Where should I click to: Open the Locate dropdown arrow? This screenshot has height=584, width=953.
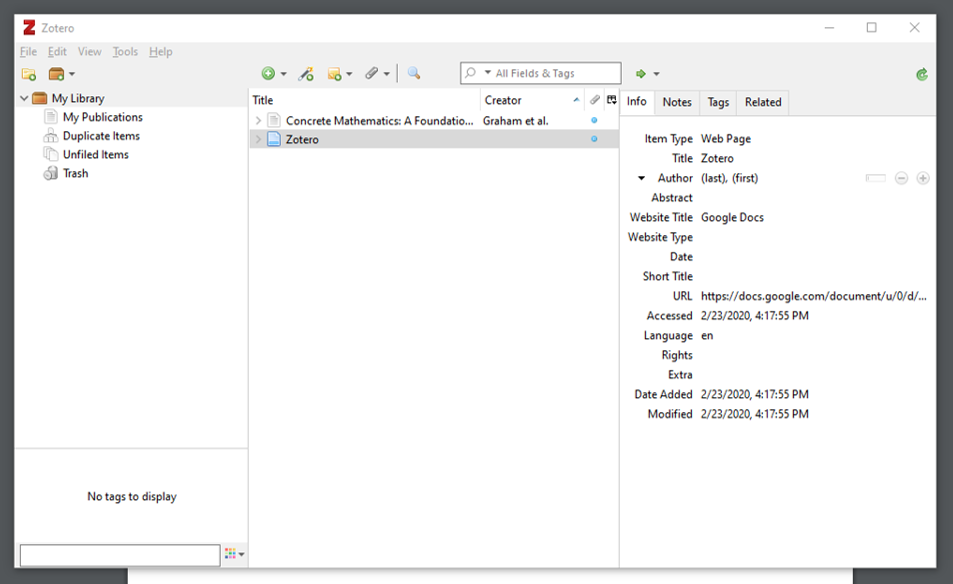click(656, 74)
